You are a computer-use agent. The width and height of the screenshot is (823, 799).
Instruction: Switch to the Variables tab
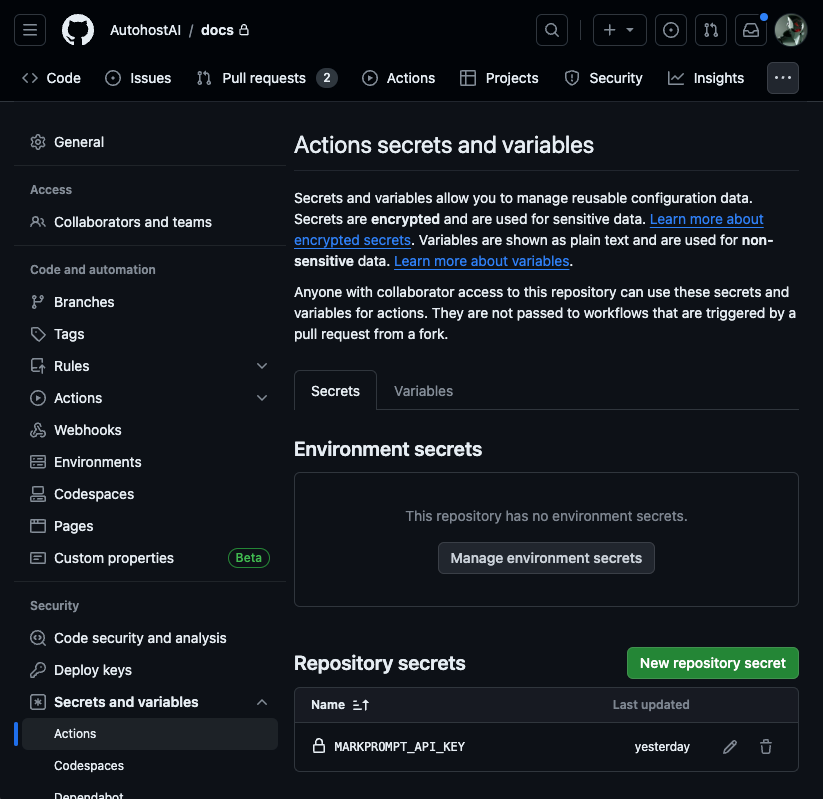[x=423, y=390]
